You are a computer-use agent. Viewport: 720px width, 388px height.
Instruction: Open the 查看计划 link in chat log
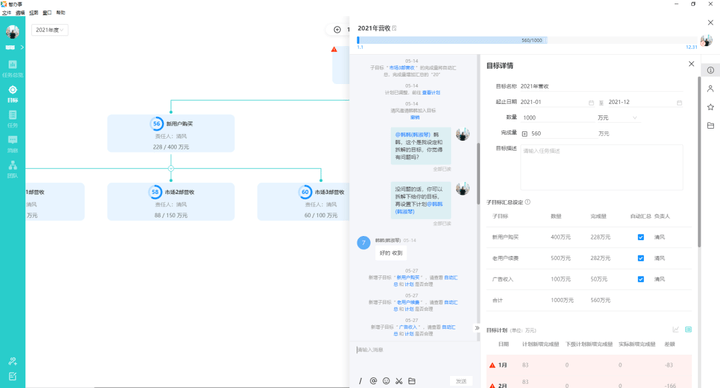pyautogui.click(x=431, y=92)
